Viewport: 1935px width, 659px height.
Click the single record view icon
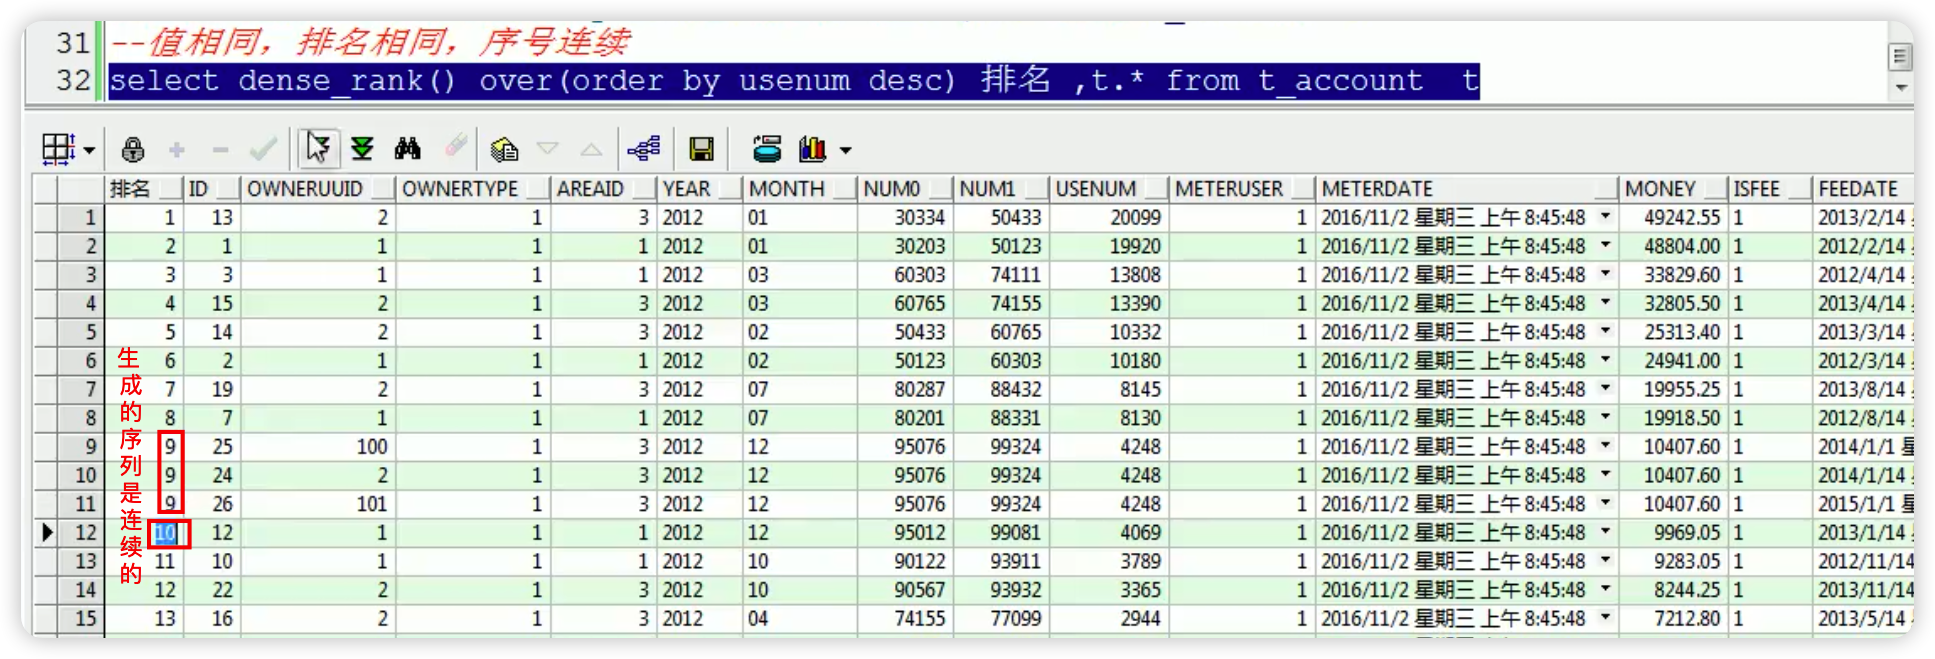pyautogui.click(x=504, y=150)
